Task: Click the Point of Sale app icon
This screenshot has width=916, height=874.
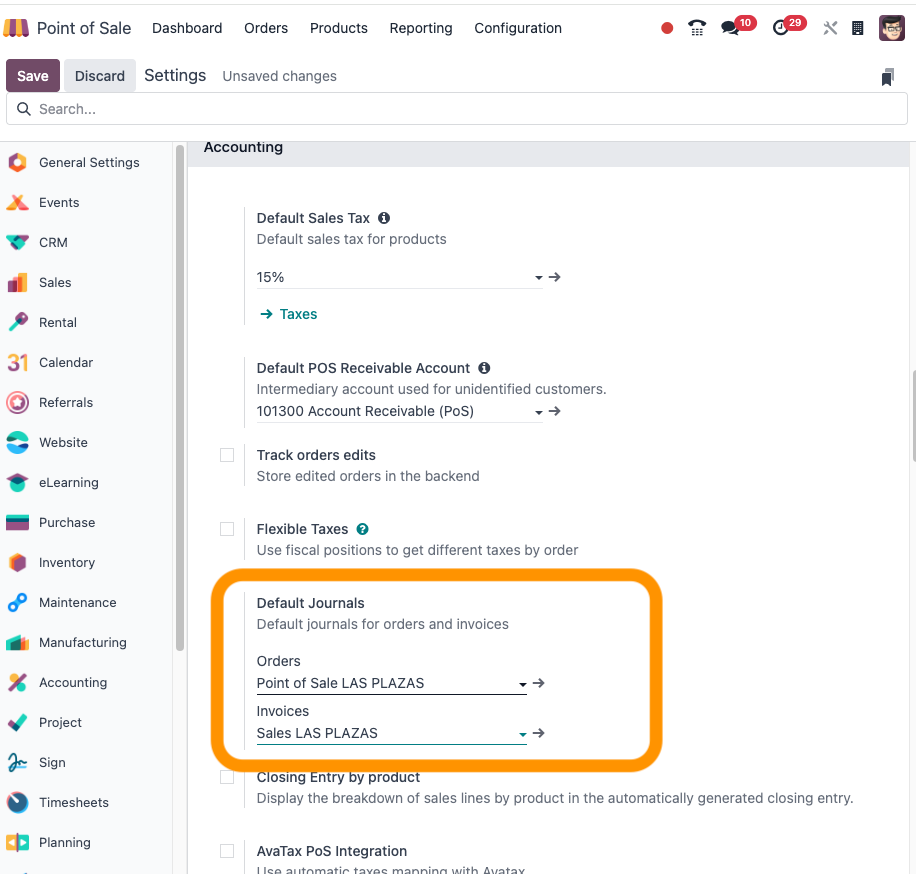Action: click(16, 28)
